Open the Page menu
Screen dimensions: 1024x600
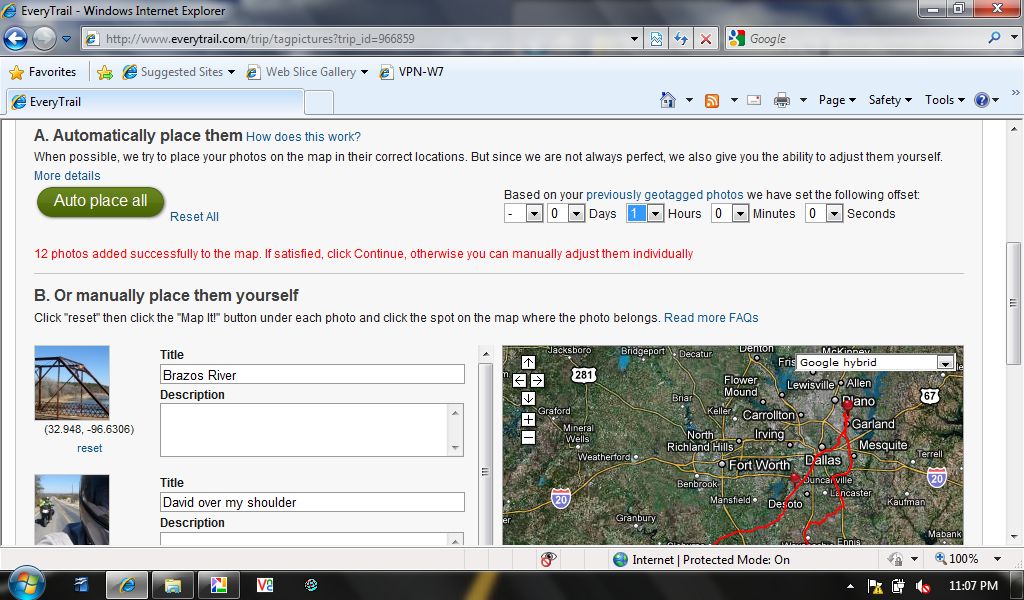pyautogui.click(x=837, y=100)
